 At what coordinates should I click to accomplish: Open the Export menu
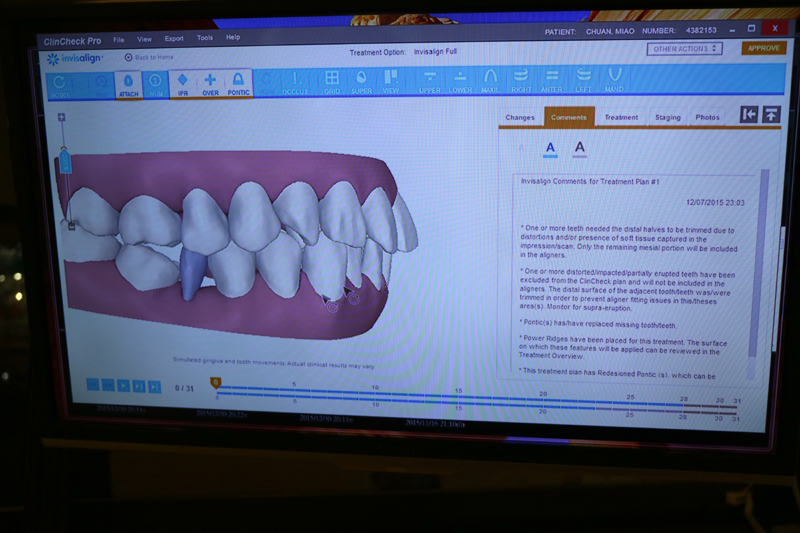174,39
